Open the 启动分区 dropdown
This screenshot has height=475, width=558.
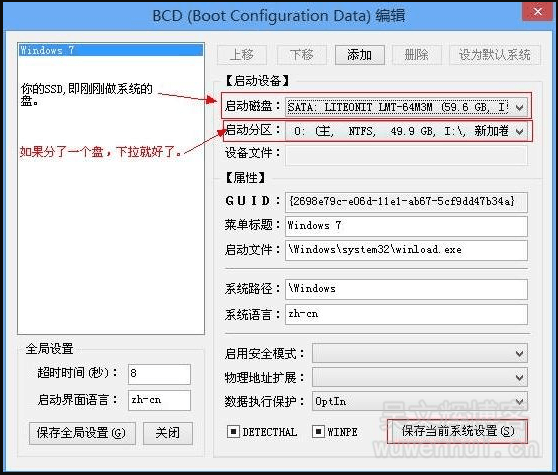[x=406, y=131]
